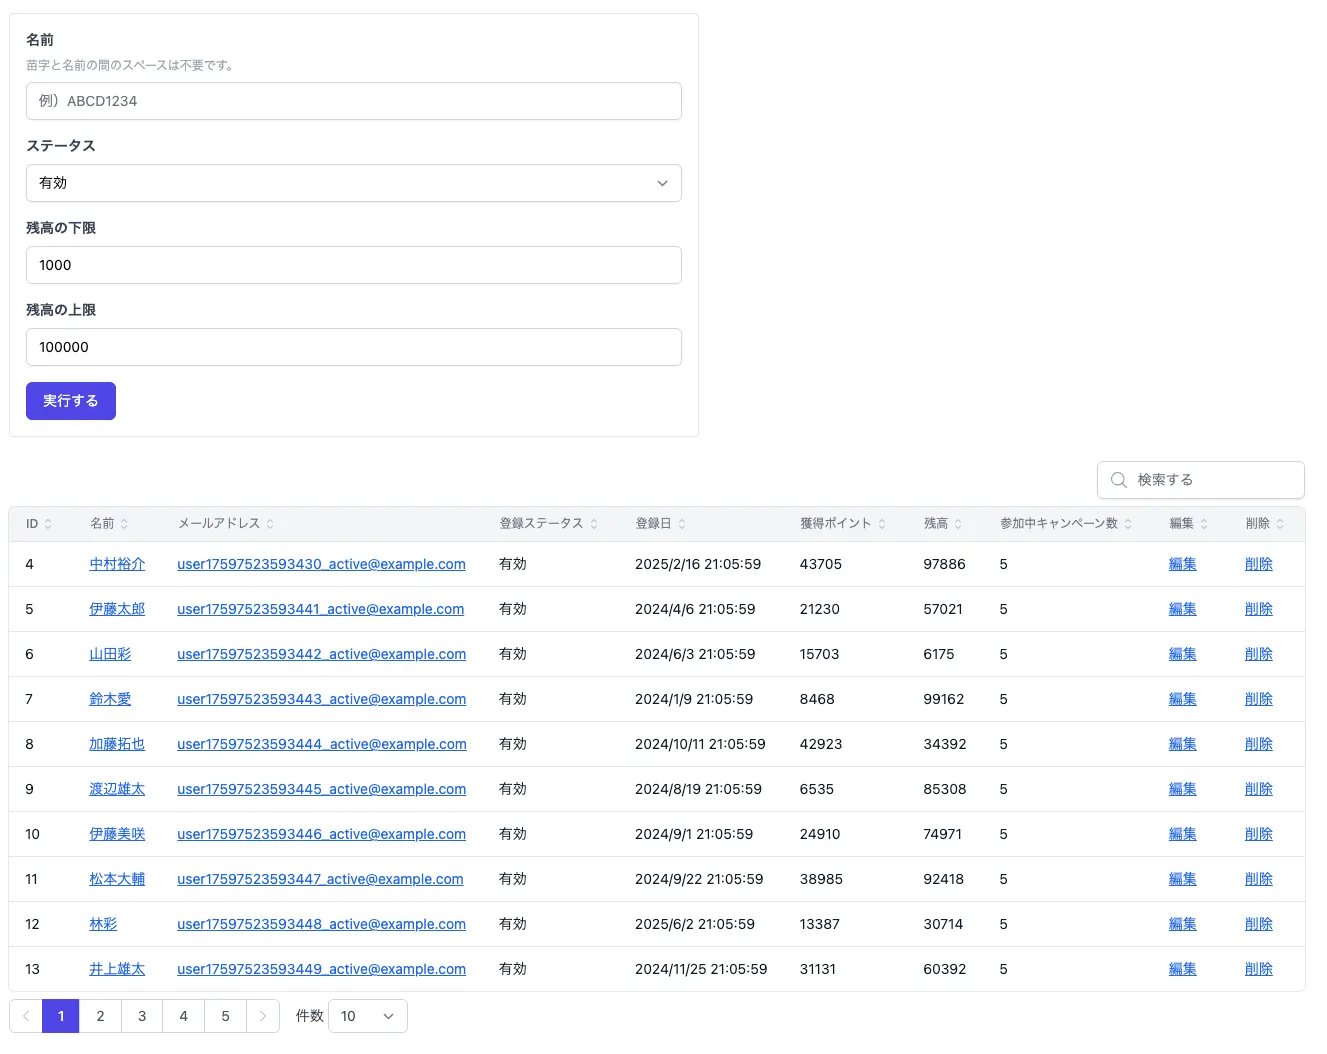Viewport: 1327px width, 1054px height.
Task: Click the 残高の下限 input field
Action: click(x=354, y=265)
